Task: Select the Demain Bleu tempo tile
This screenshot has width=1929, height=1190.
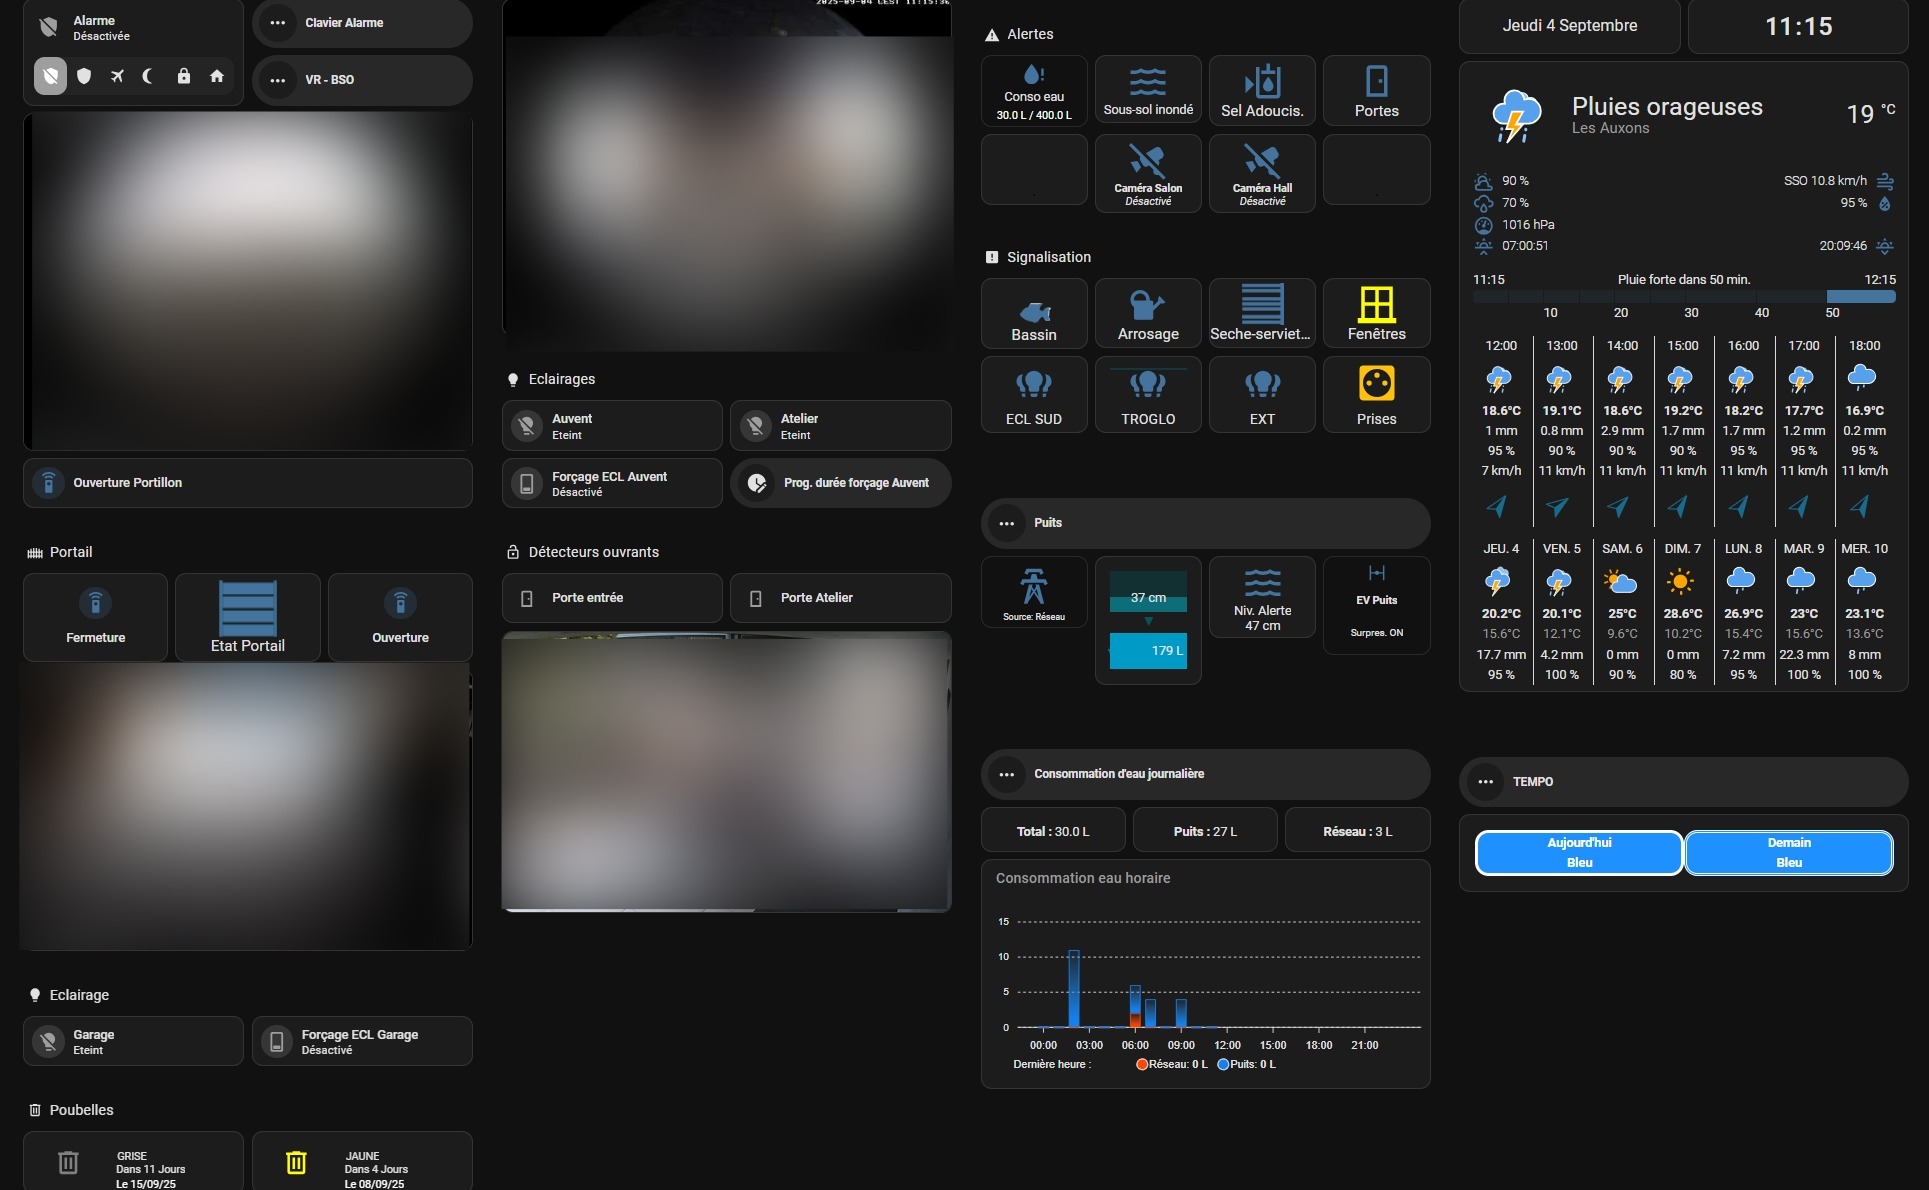Action: click(1788, 853)
